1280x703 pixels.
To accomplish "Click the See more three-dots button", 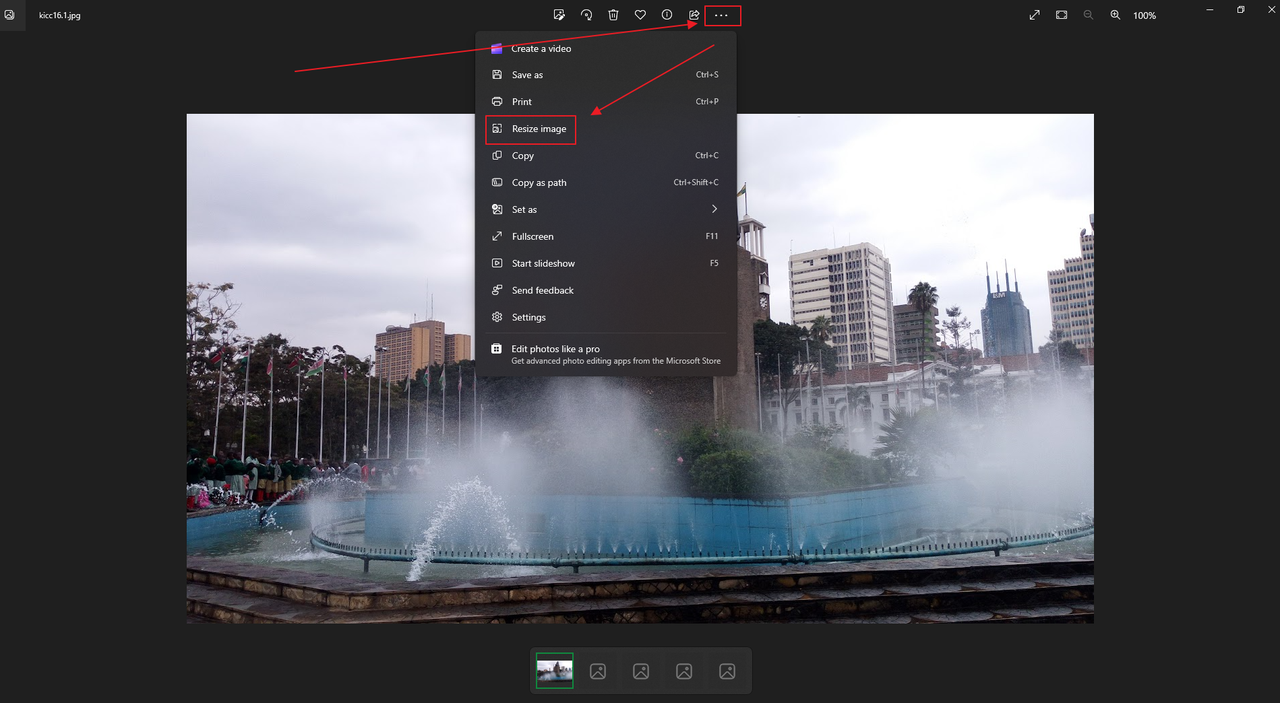I will pos(722,15).
